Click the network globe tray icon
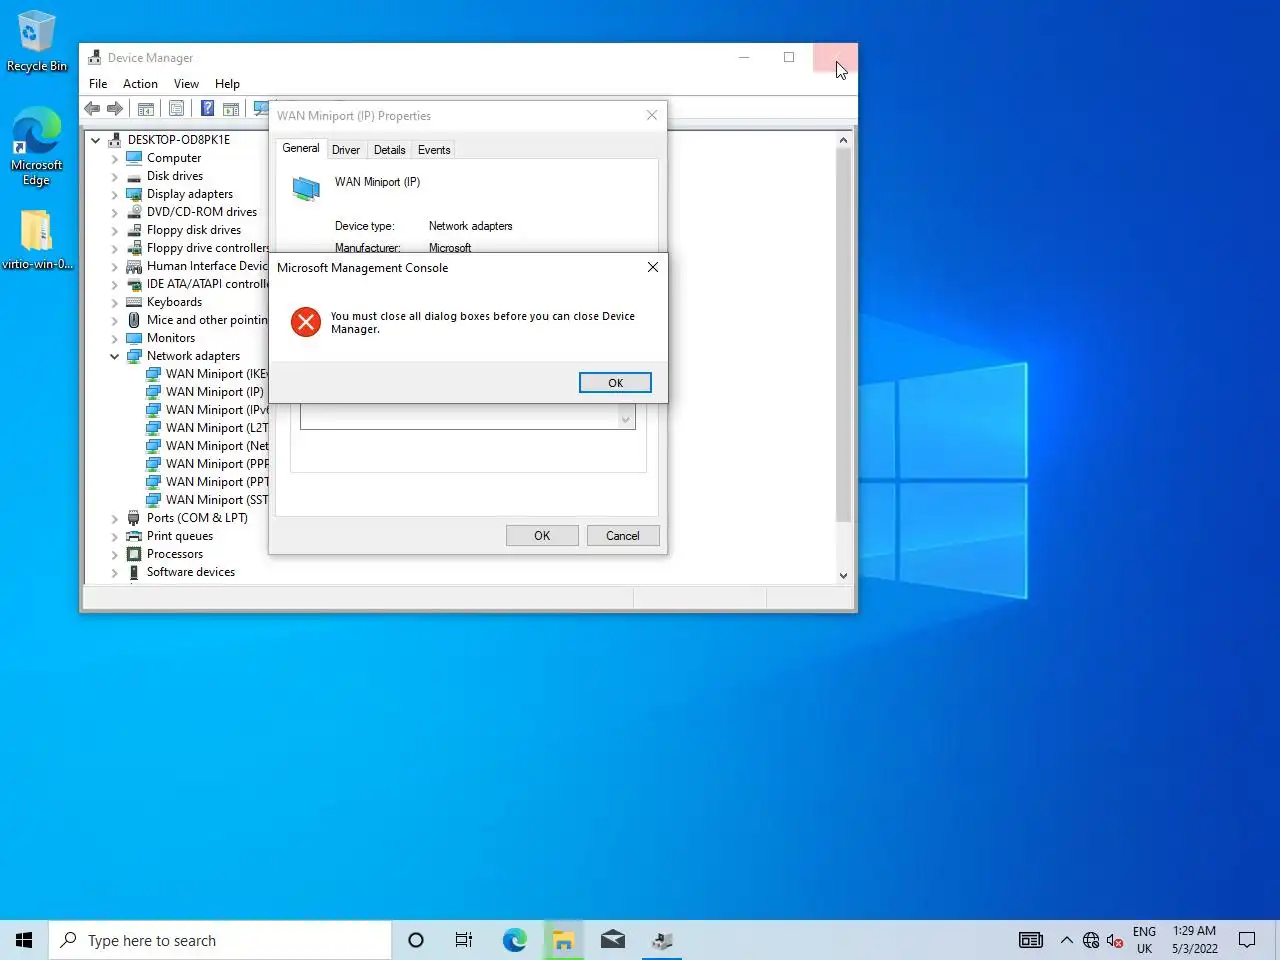 [1091, 940]
